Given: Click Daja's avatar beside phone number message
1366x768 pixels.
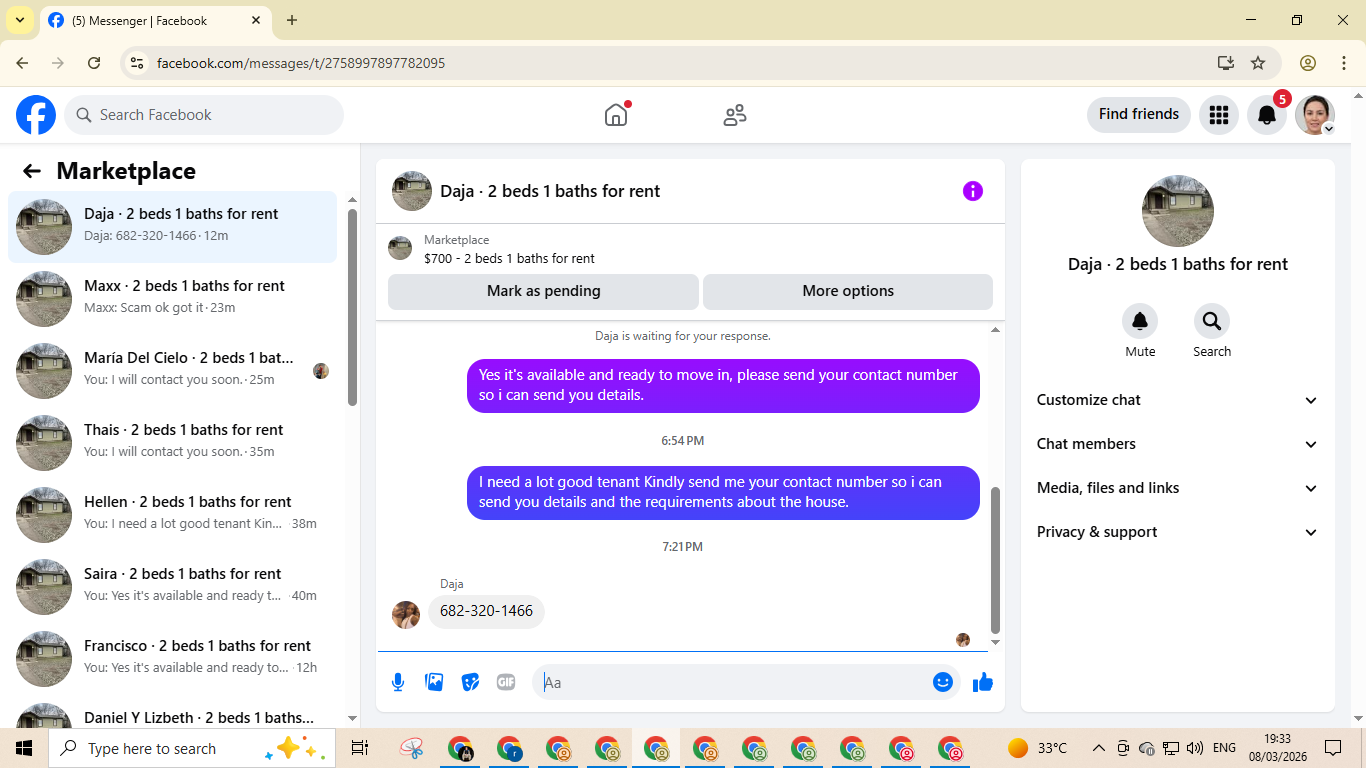Looking at the screenshot, I should pos(406,615).
